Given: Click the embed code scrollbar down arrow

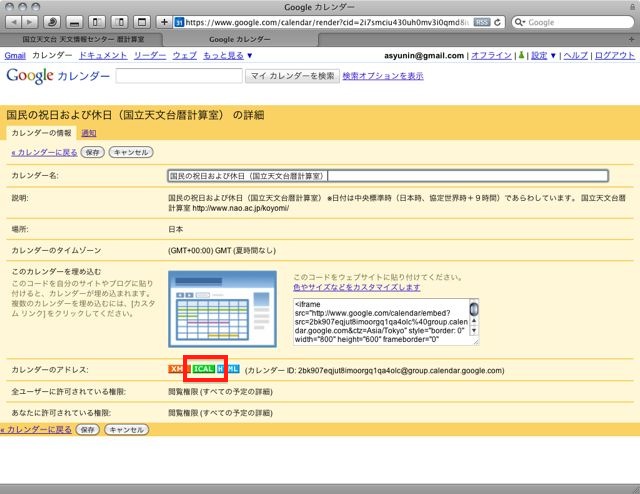Looking at the screenshot, I should 474,331.
